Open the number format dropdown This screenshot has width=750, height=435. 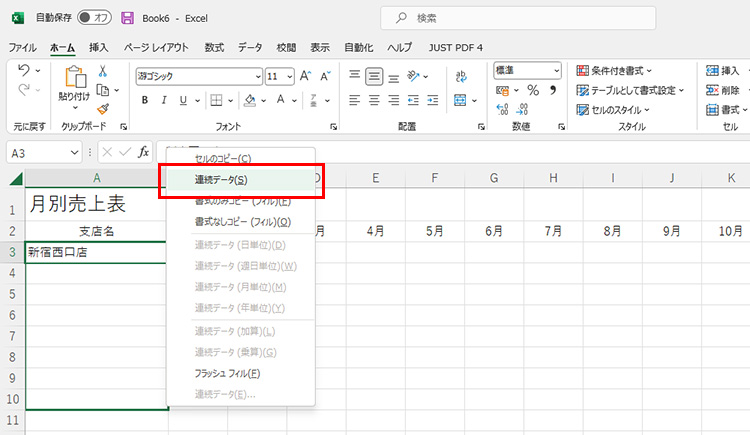coord(557,71)
